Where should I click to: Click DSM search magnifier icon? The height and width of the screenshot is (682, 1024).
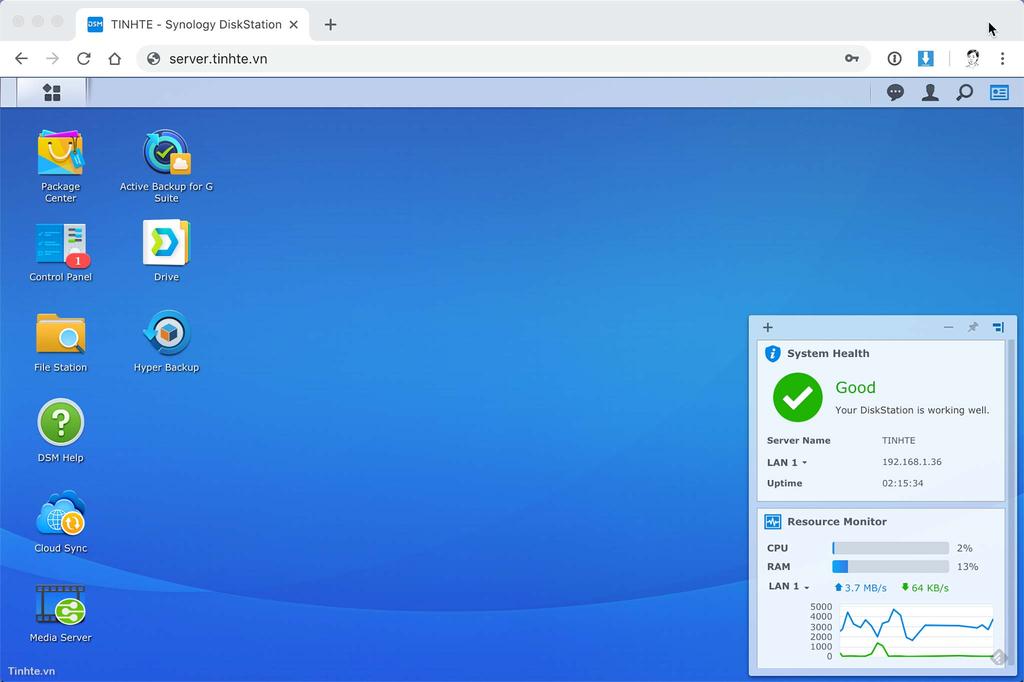[x=965, y=93]
